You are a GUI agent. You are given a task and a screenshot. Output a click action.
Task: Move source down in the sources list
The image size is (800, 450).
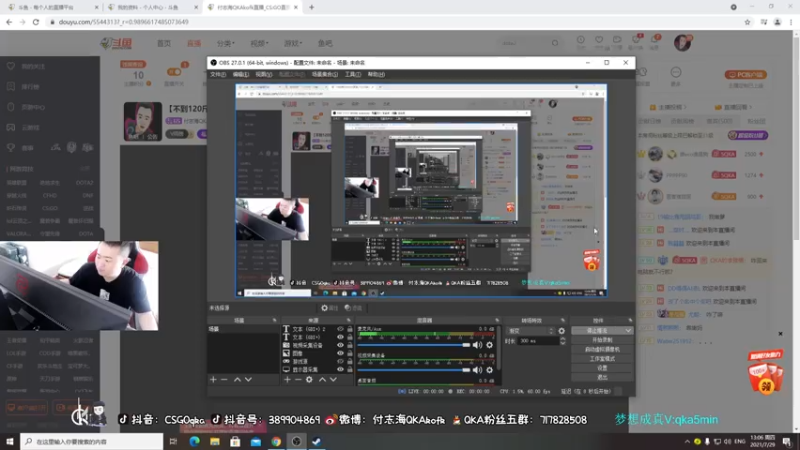point(333,380)
